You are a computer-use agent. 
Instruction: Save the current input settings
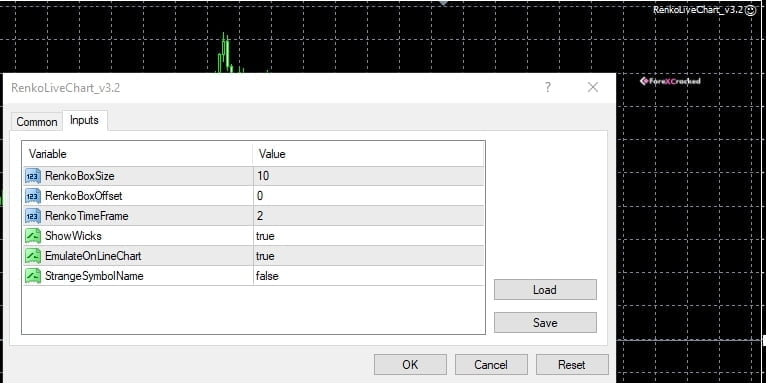click(x=545, y=322)
